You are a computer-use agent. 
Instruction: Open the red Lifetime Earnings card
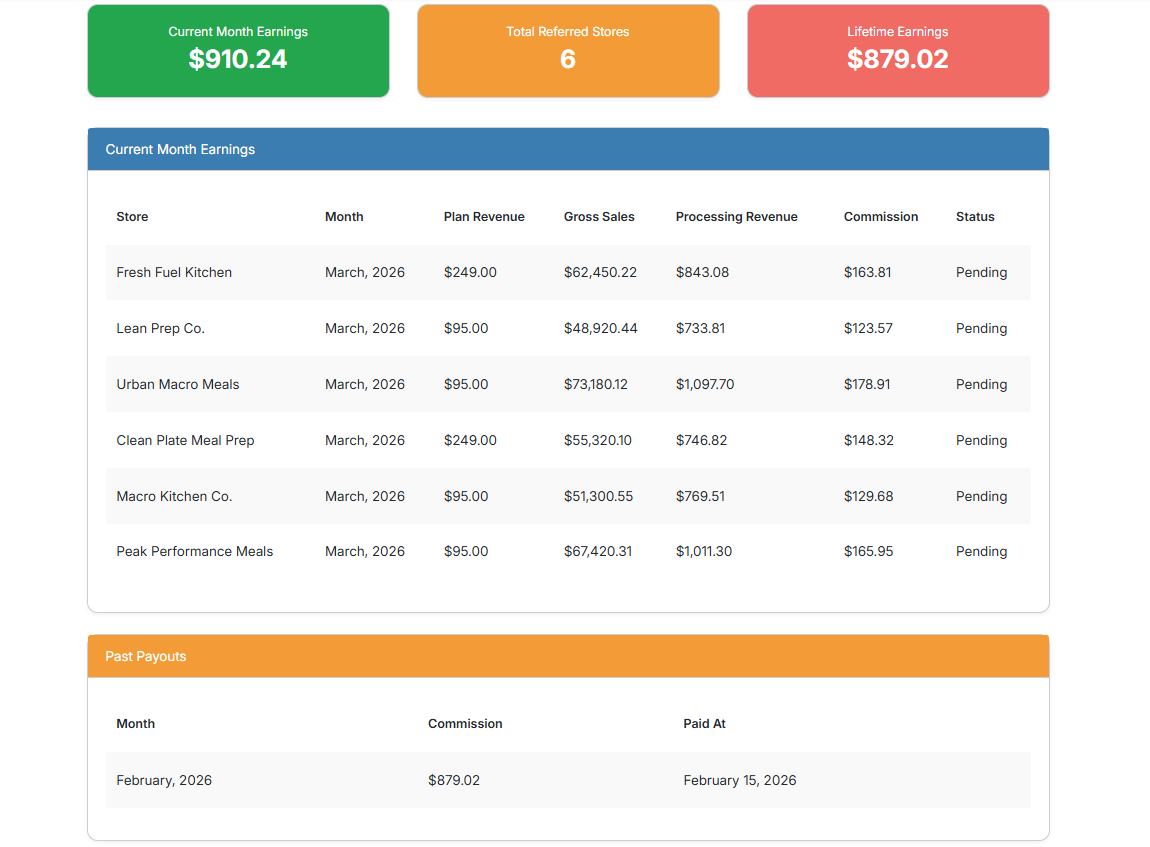(898, 51)
